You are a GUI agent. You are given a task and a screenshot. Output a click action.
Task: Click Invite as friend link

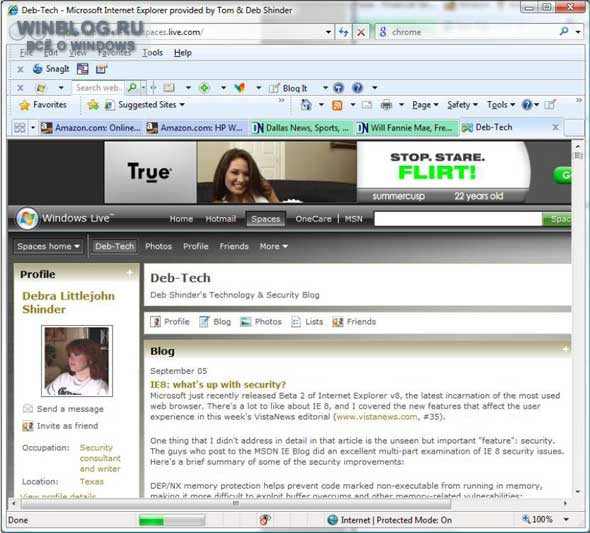click(x=67, y=426)
